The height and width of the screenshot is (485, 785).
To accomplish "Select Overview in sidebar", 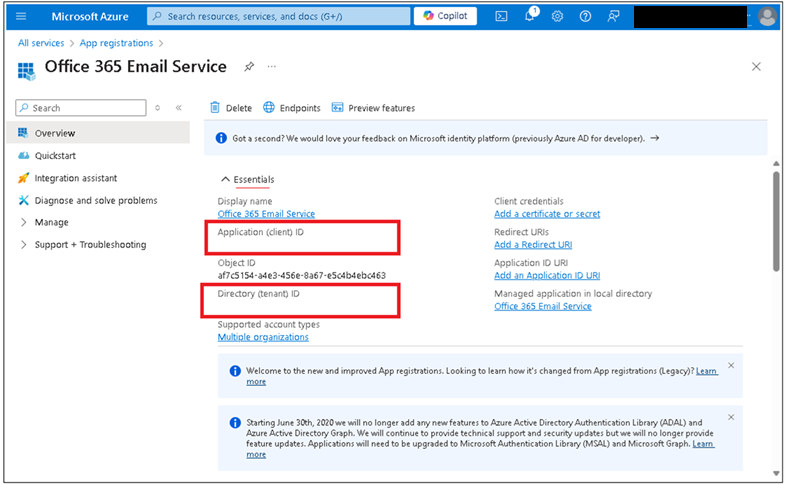I will pos(98,133).
